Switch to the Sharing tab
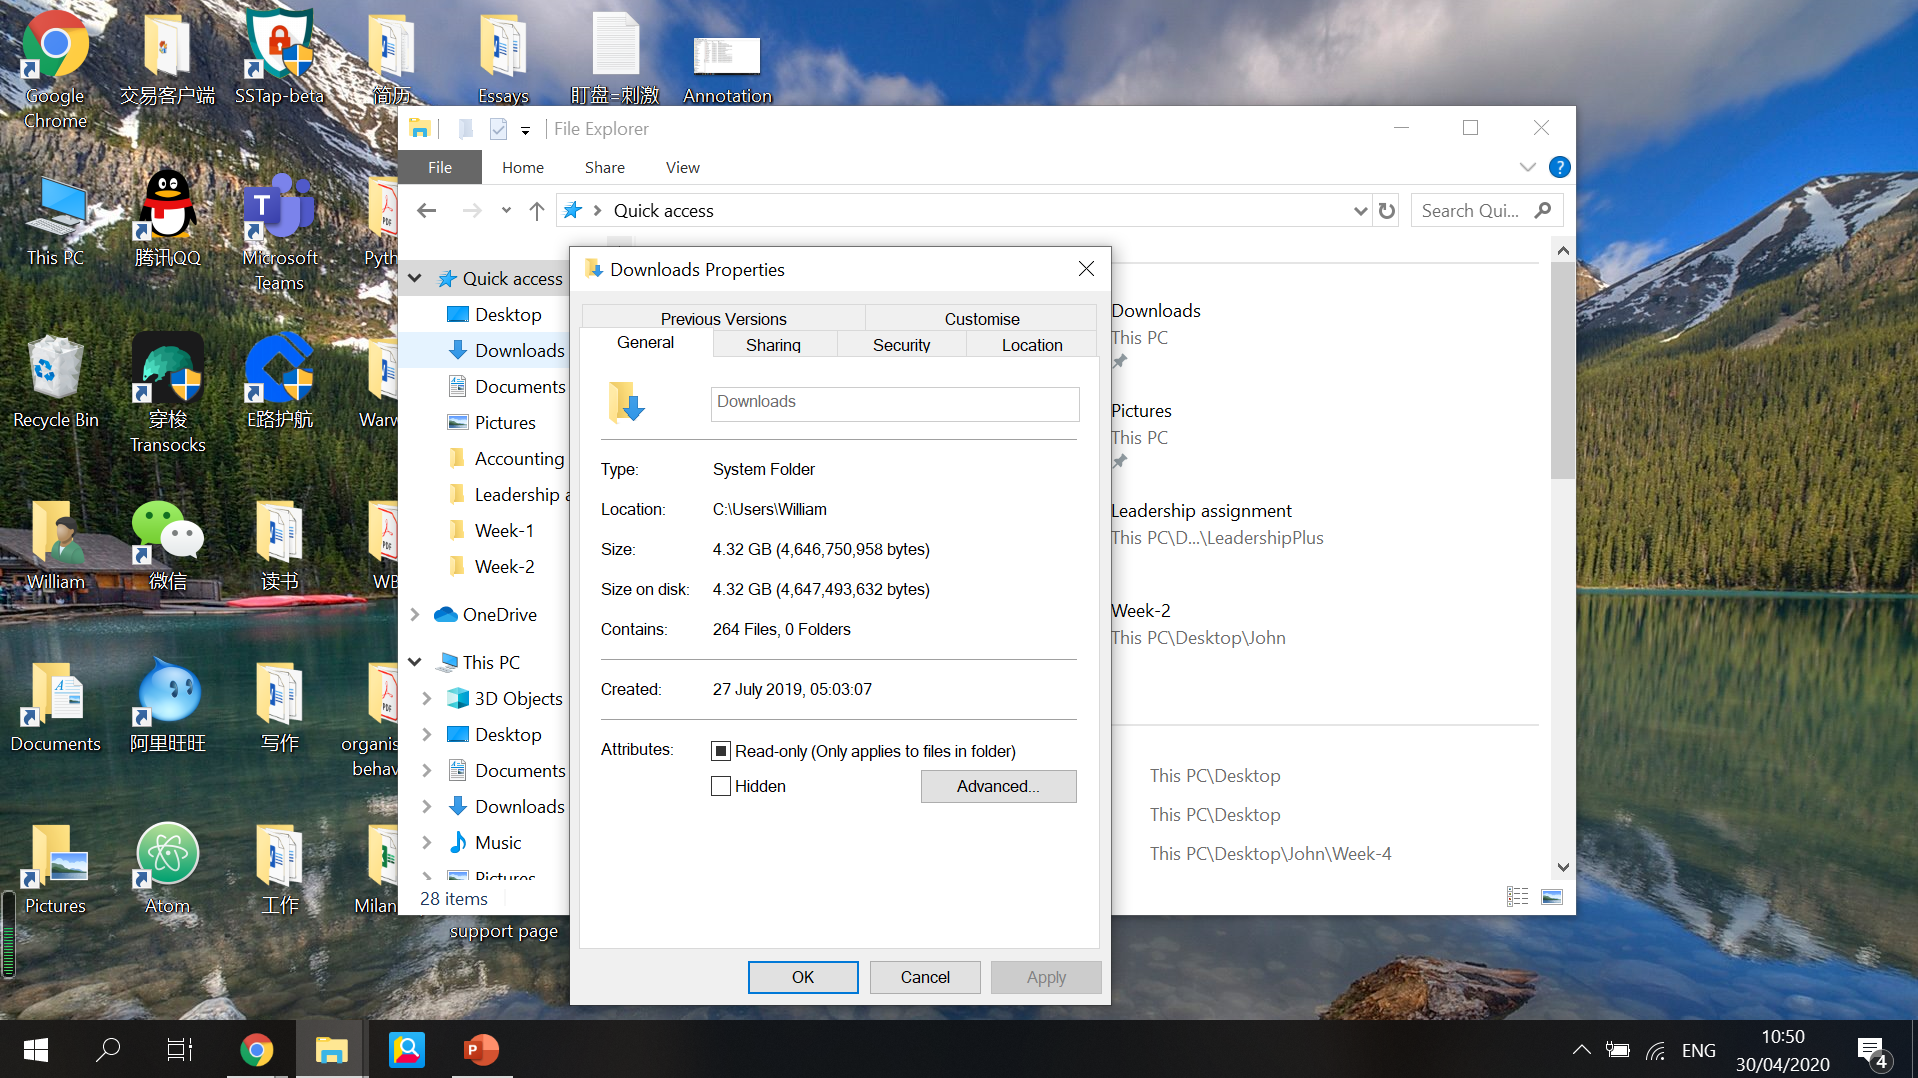This screenshot has width=1918, height=1078. (774, 345)
